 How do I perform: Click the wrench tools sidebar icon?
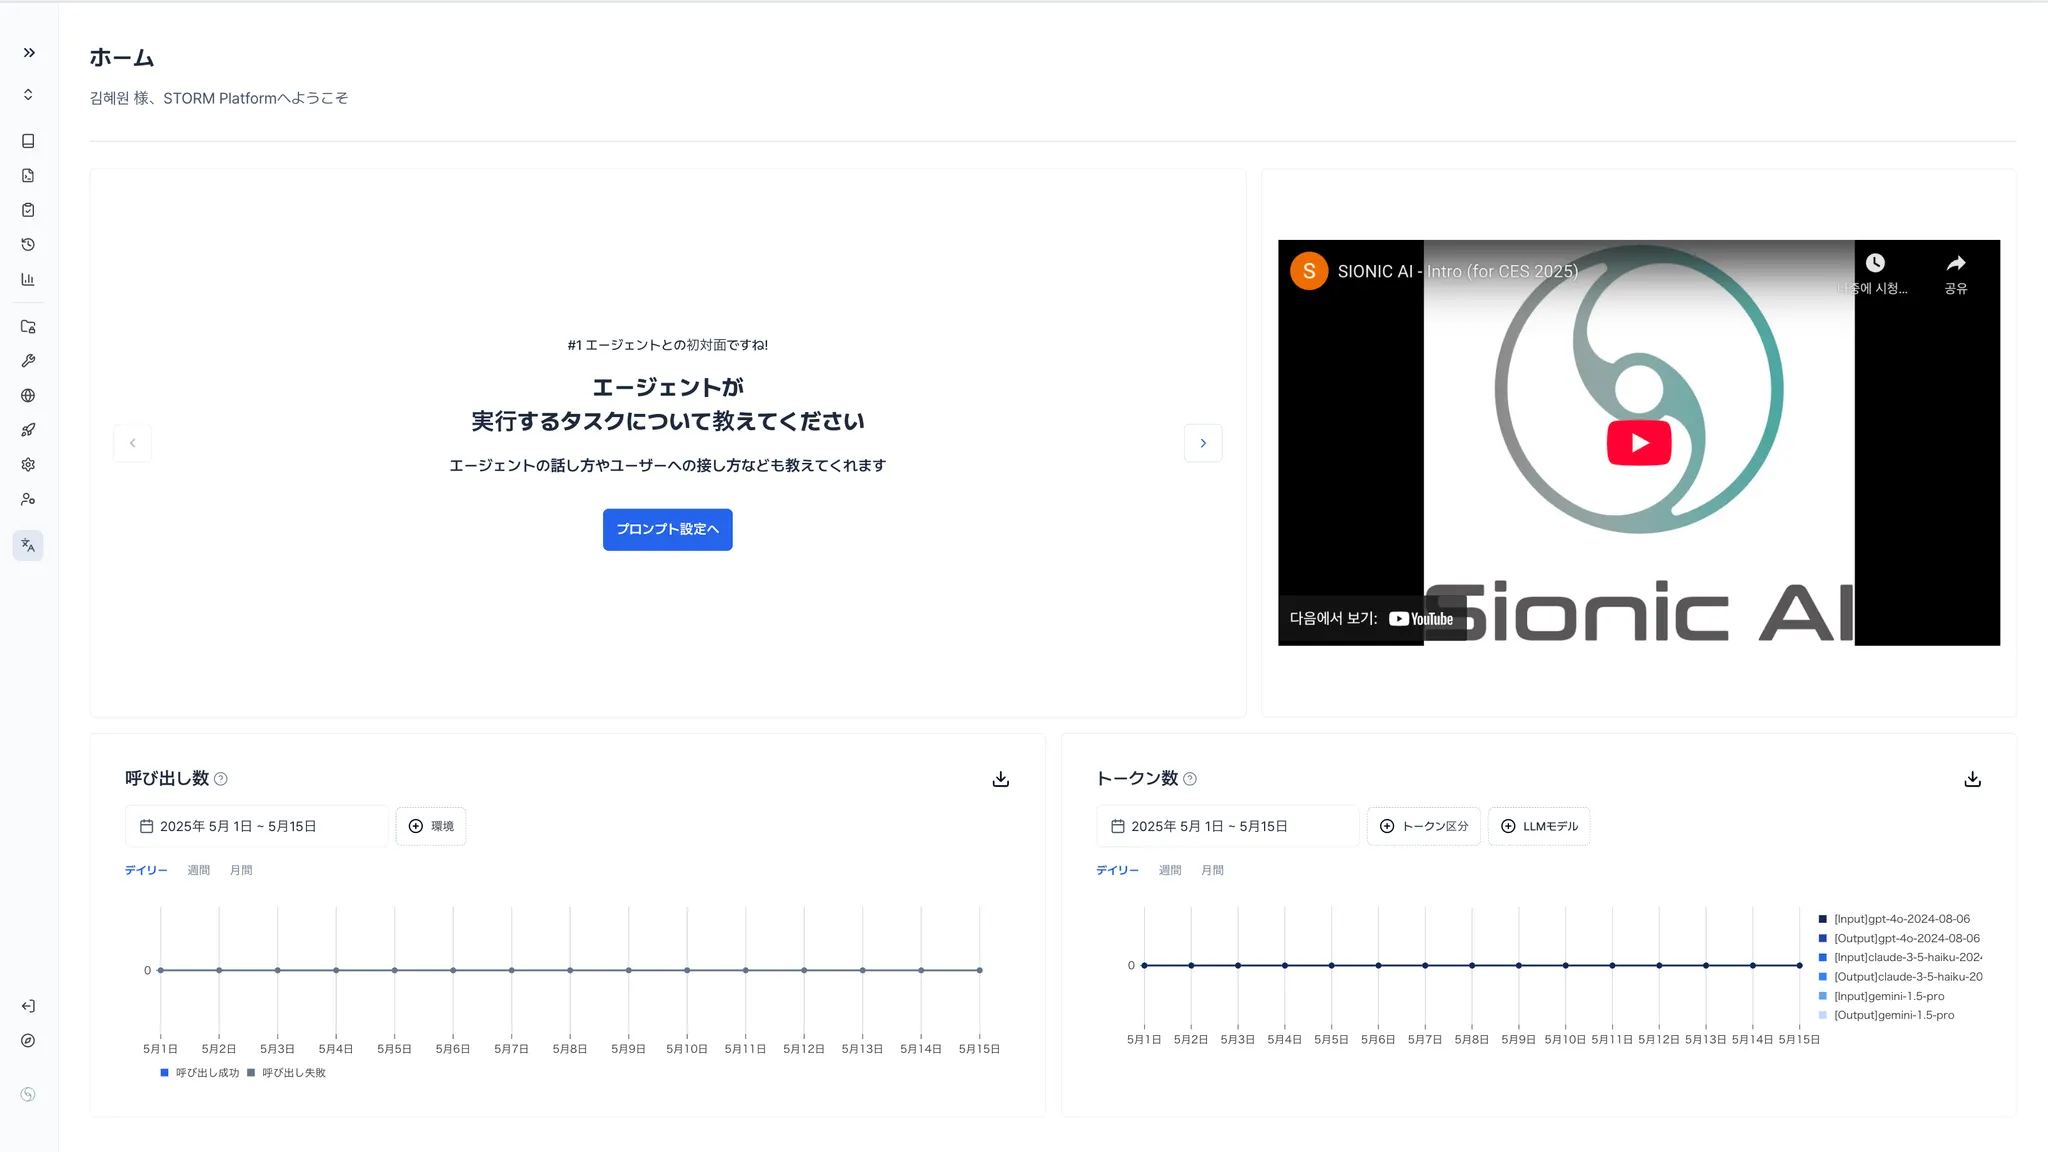[x=28, y=361]
